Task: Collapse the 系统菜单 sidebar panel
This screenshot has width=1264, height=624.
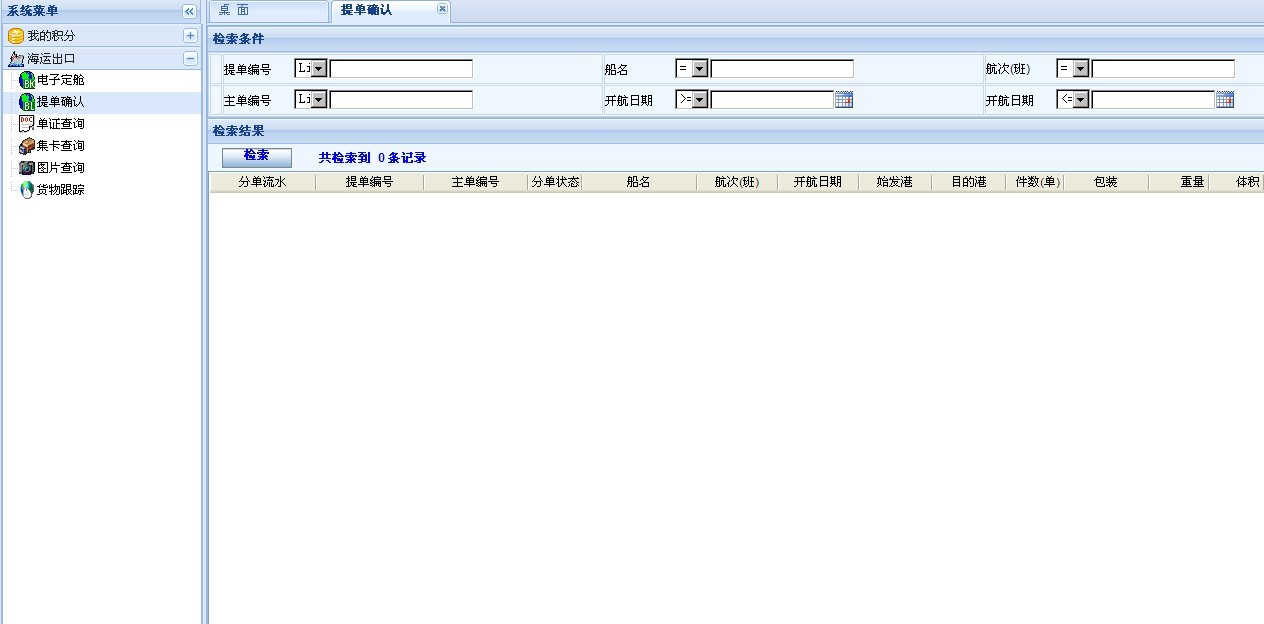Action: [189, 11]
